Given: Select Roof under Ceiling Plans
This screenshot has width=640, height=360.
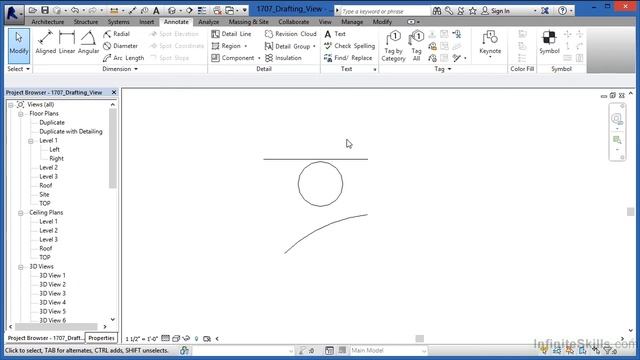Looking at the screenshot, I should click(x=46, y=248).
